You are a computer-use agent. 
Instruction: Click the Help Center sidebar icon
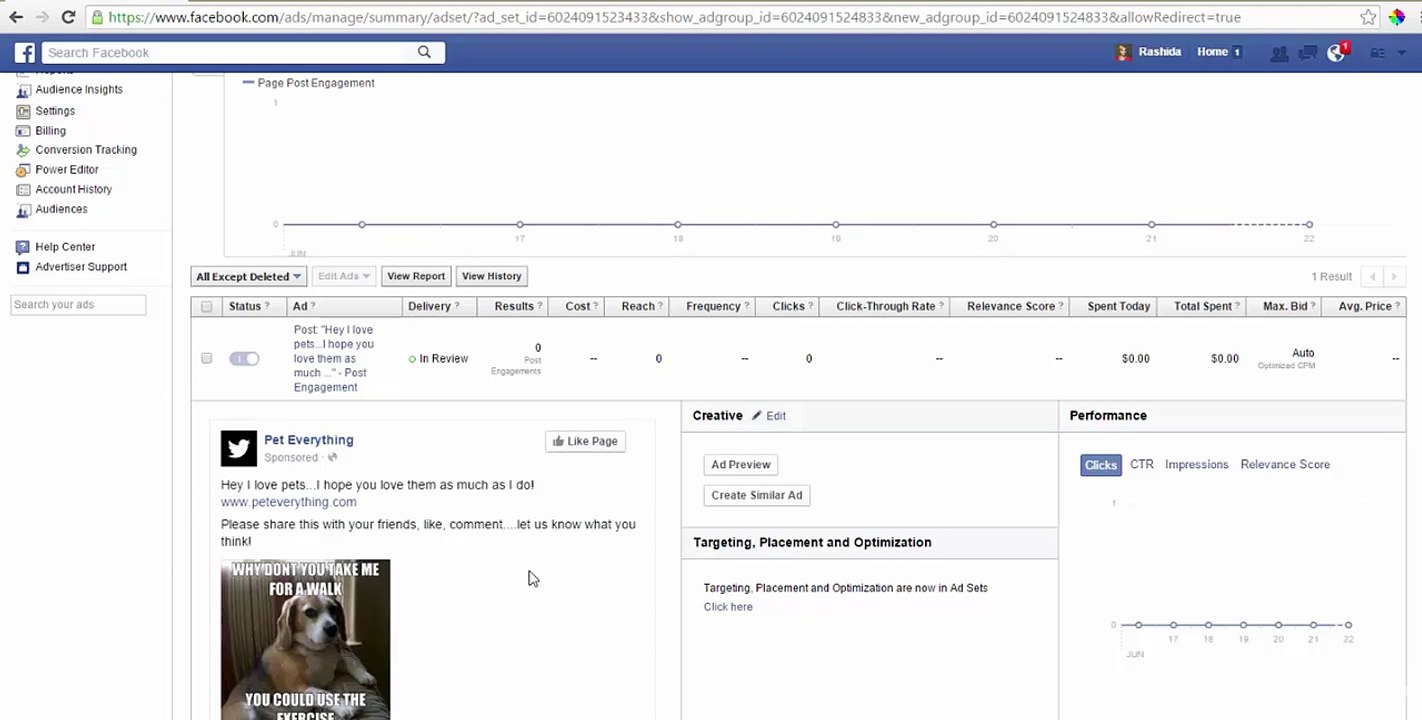point(23,247)
